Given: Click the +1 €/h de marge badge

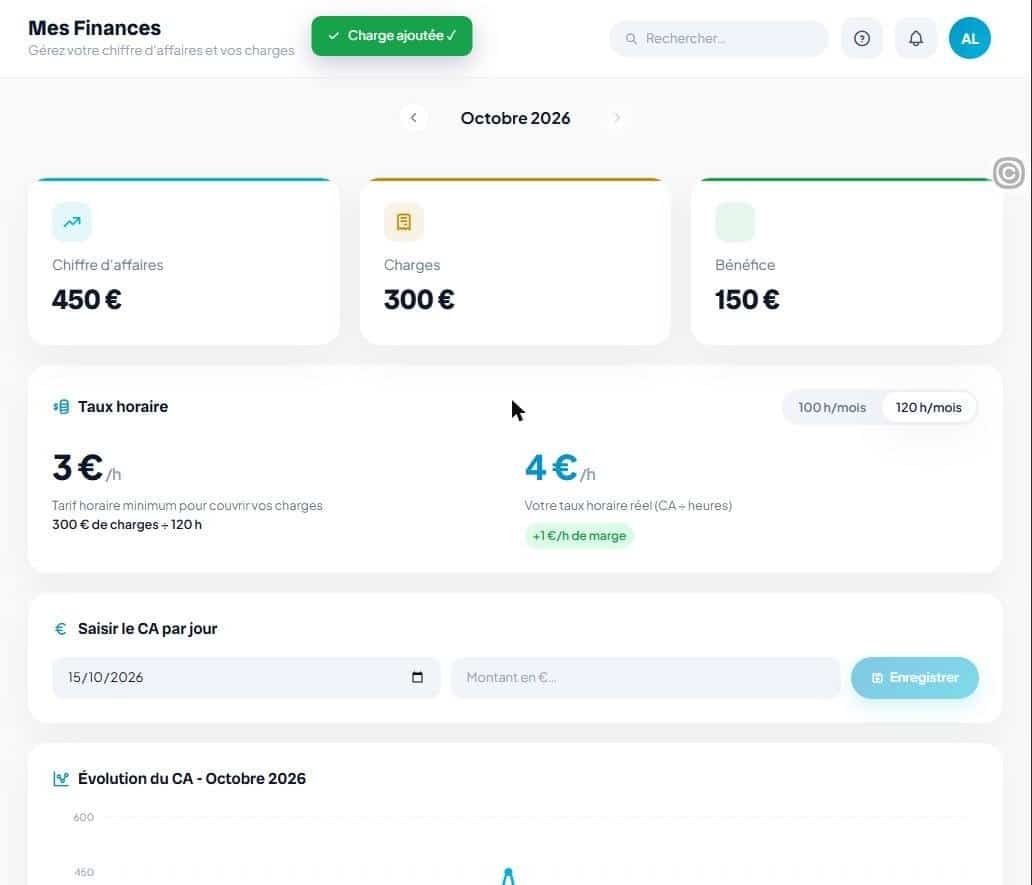Looking at the screenshot, I should pos(579,536).
